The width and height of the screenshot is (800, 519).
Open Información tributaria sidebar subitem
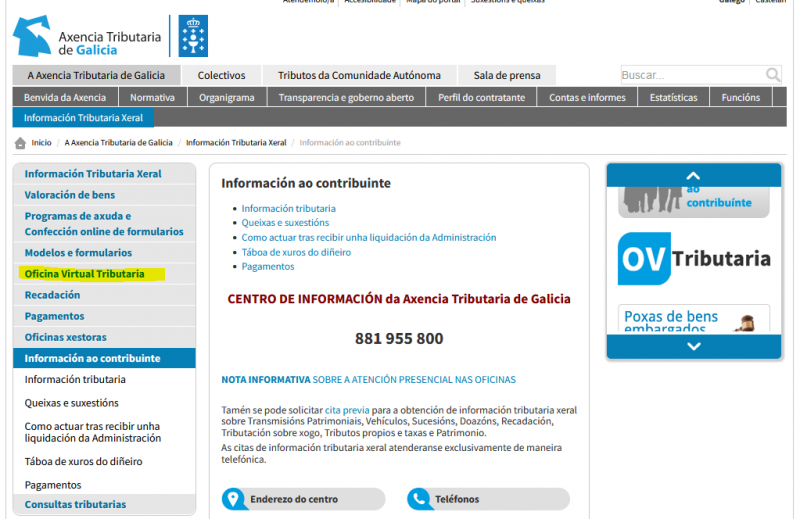tap(75, 380)
